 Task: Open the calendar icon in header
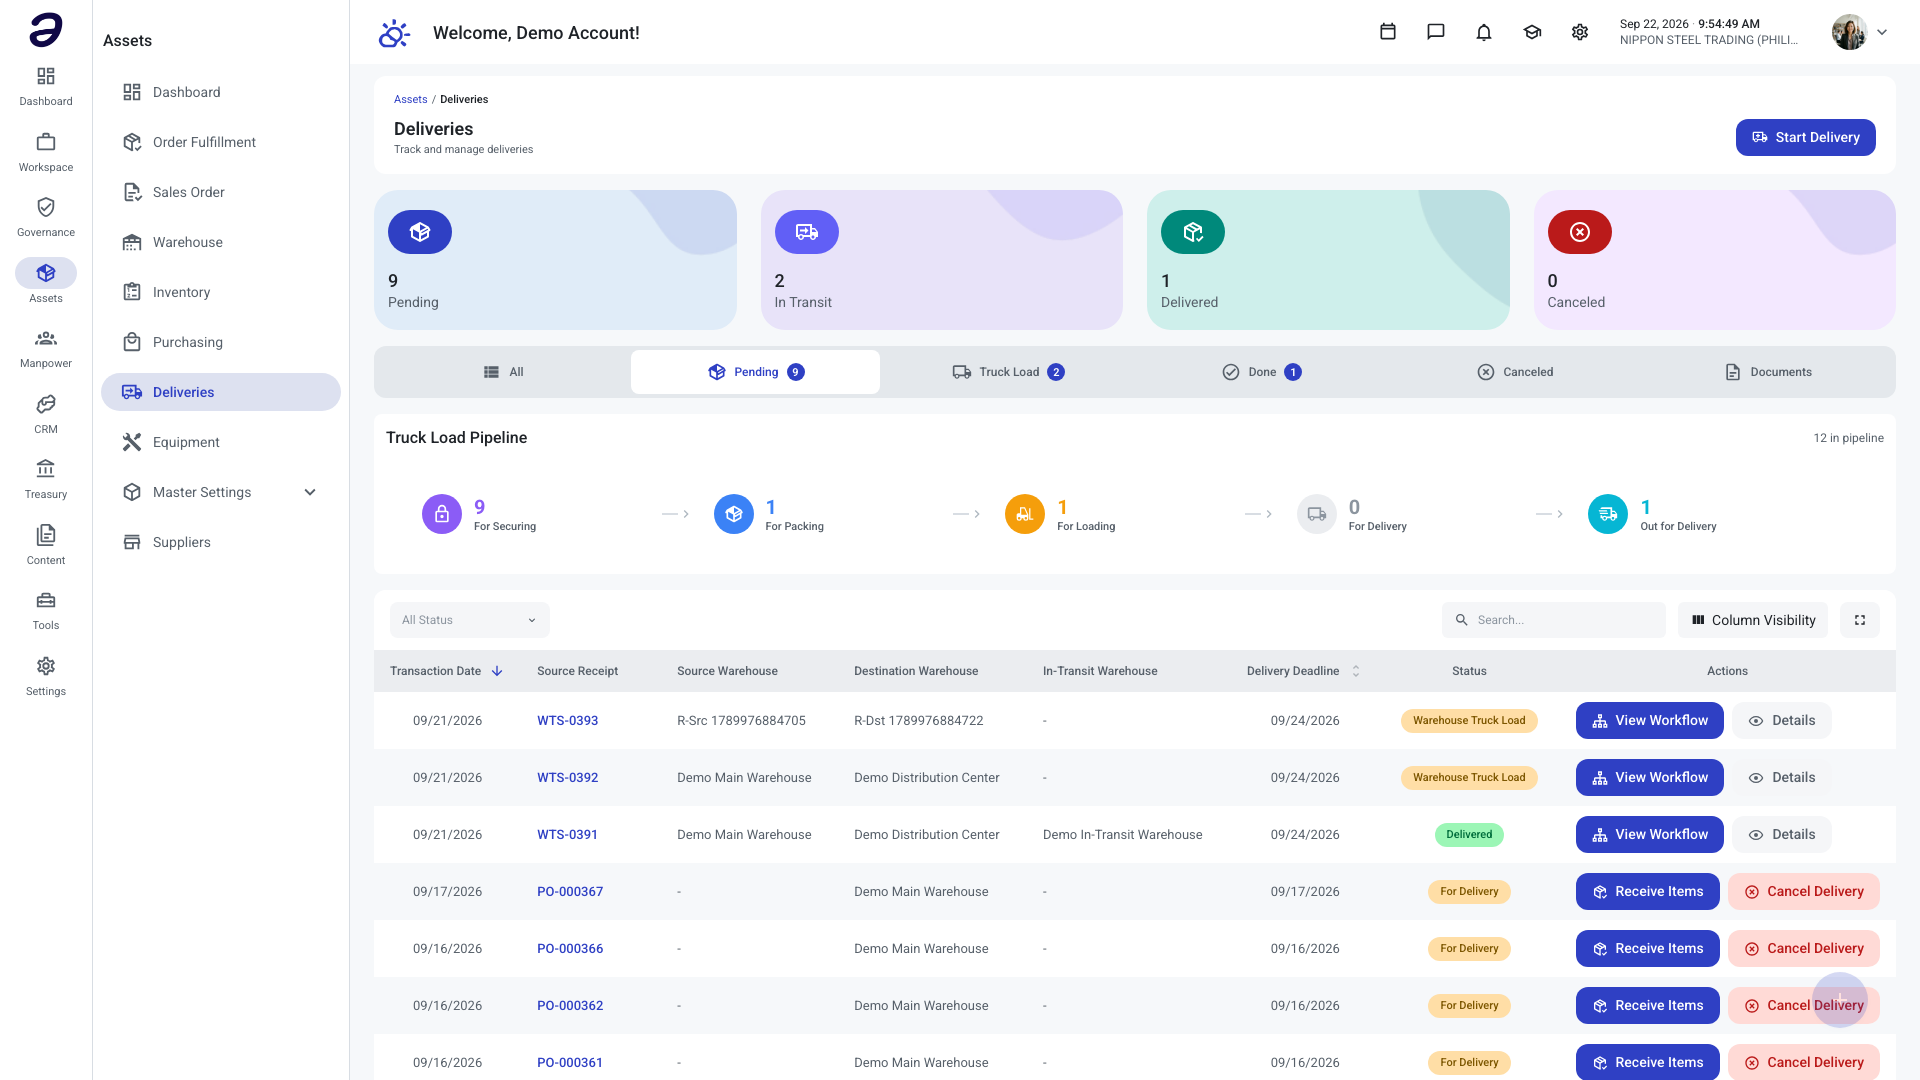tap(1388, 32)
